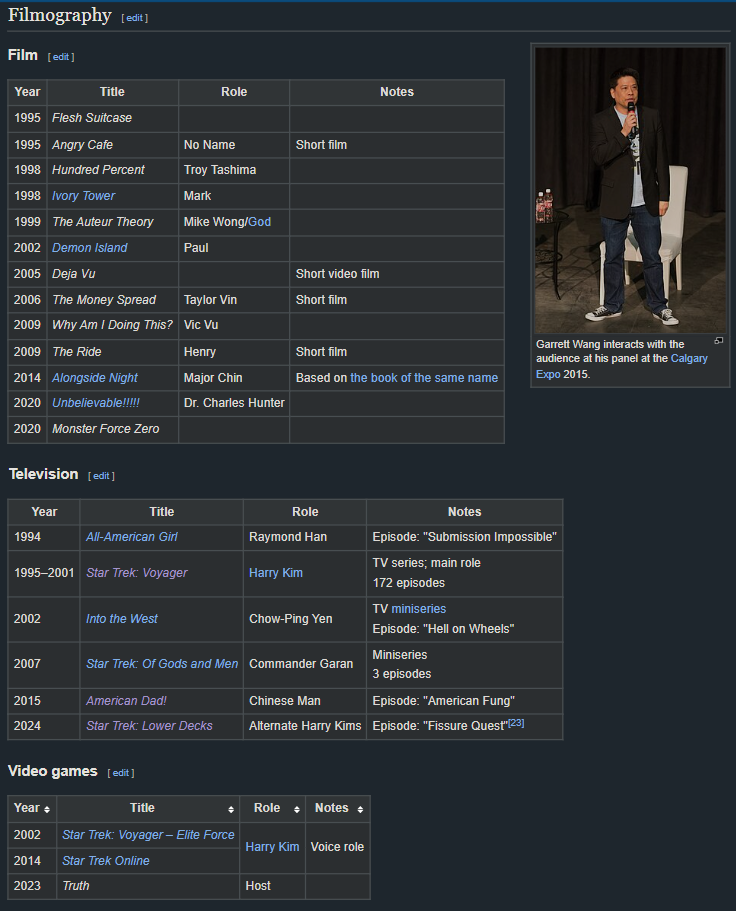Select 'Major Chin' role cell
Viewport: 736px width, 911px height.
pyautogui.click(x=234, y=378)
